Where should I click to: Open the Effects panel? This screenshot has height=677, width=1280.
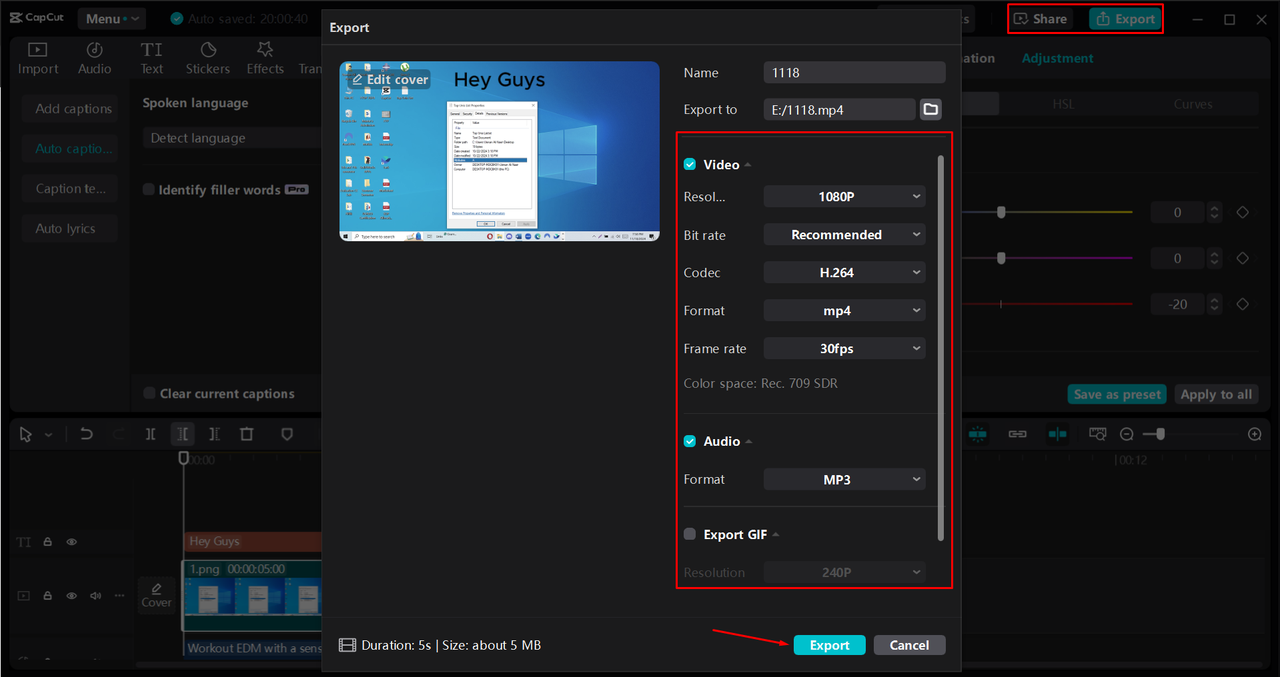point(265,58)
